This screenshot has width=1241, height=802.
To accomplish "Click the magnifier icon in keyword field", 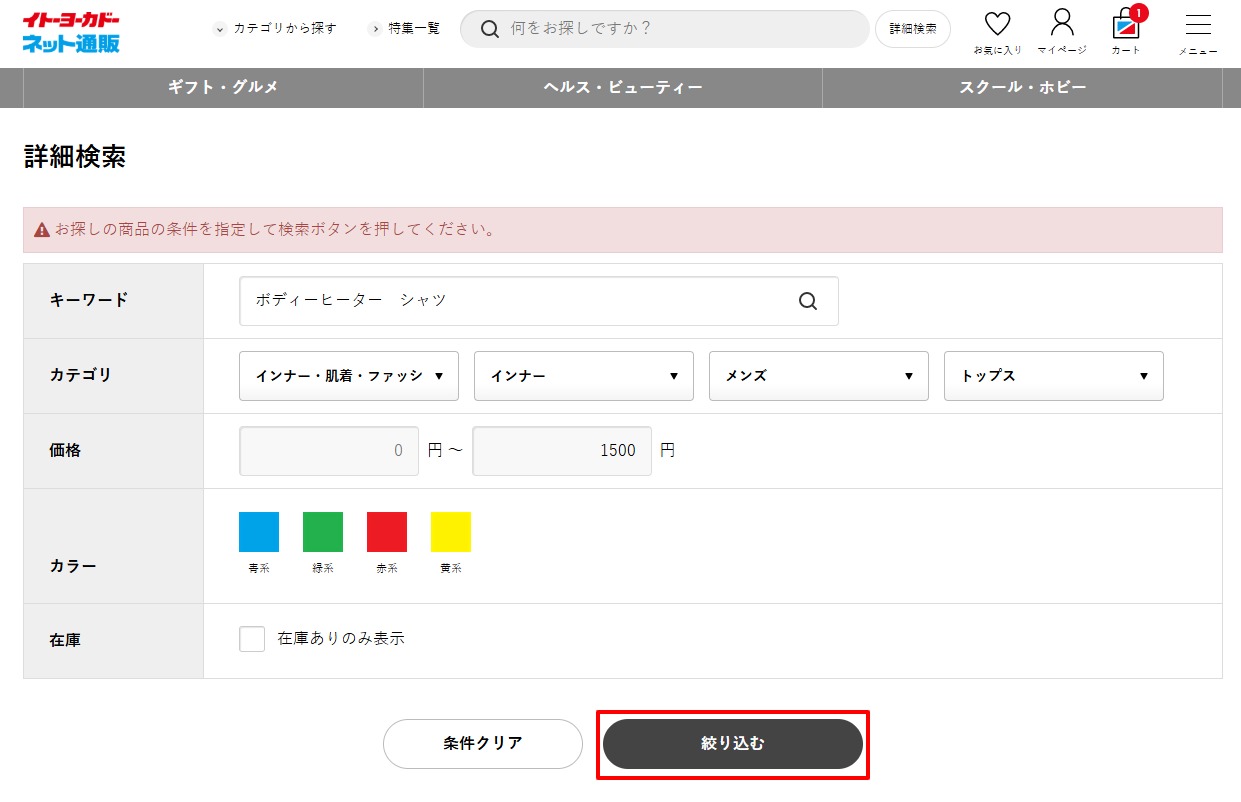I will tap(808, 301).
